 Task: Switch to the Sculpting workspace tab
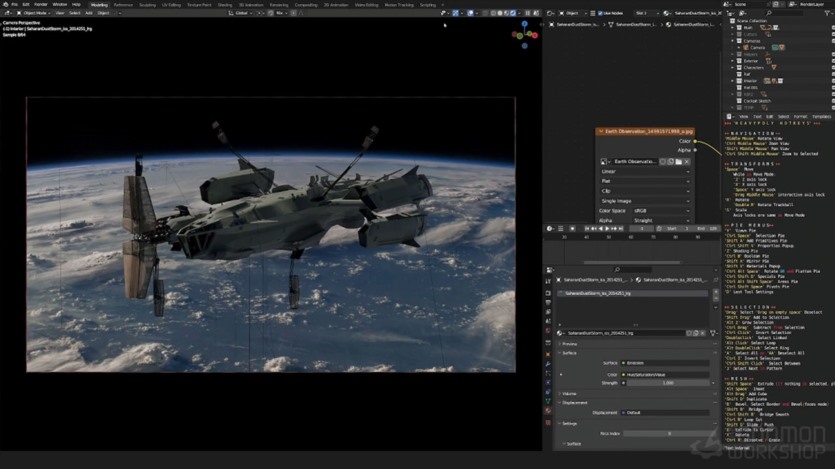pos(148,5)
